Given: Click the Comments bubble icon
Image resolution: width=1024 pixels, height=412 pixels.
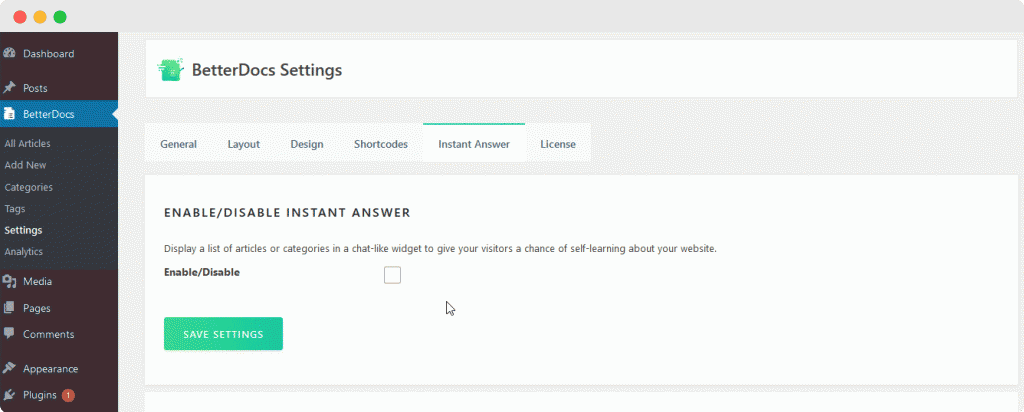Looking at the screenshot, I should point(8,334).
